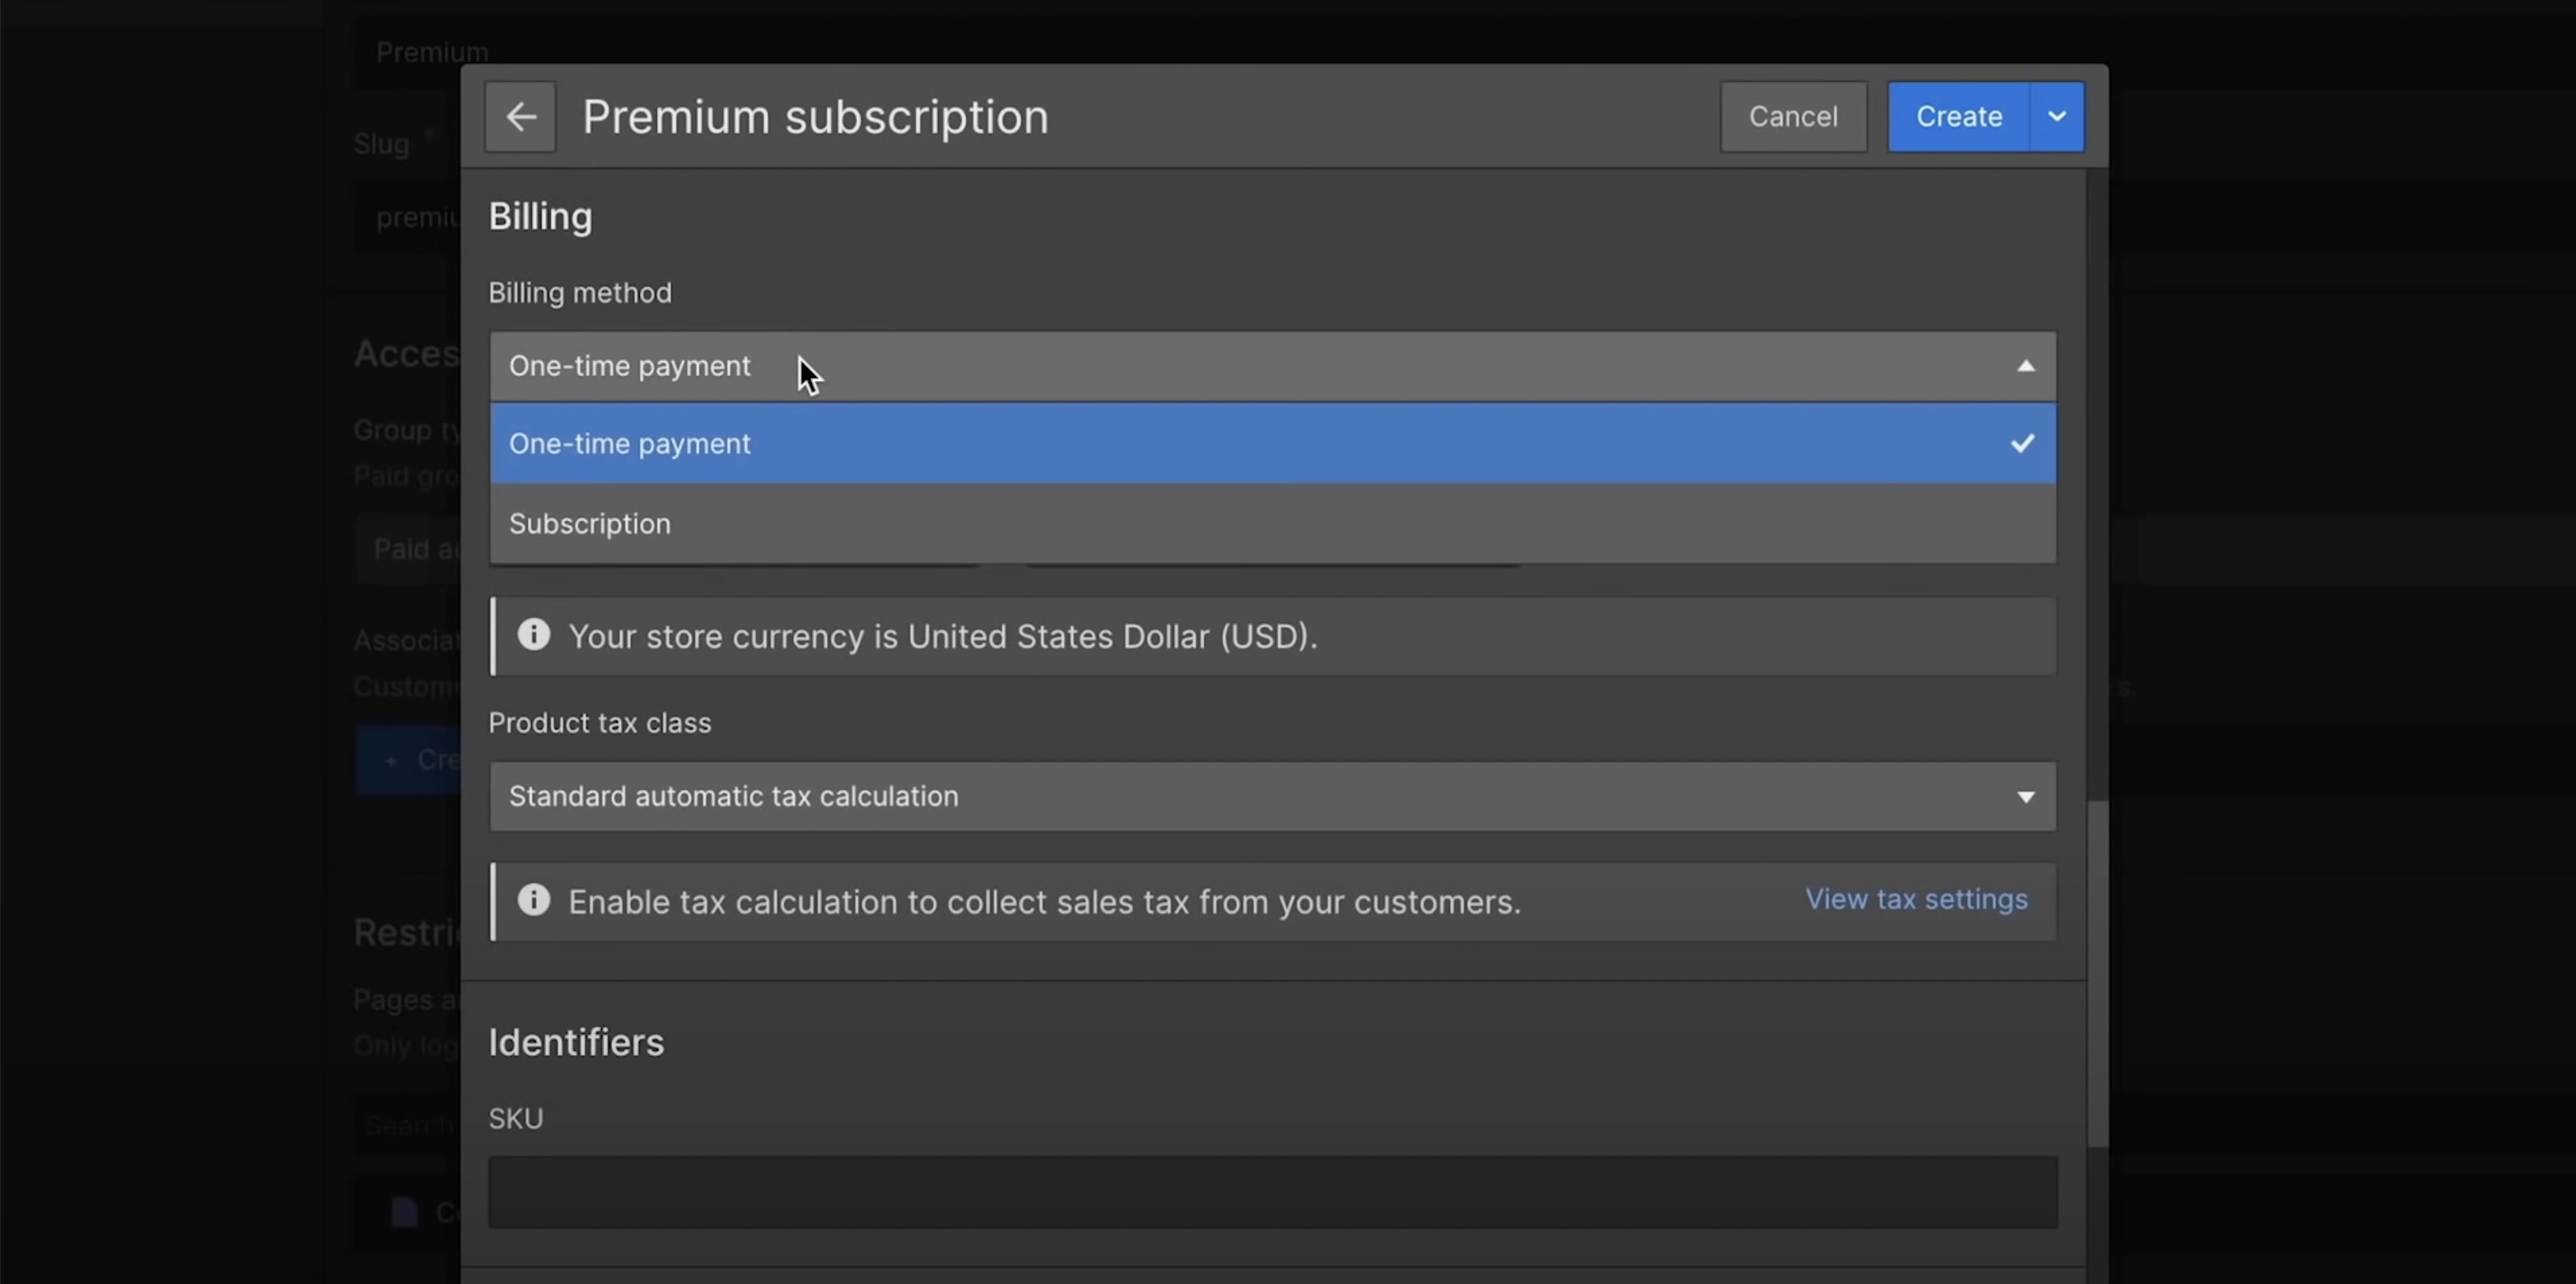Screen dimensions: 2576x1284
Task: Collapse the Billing method dropdown arrow
Action: tap(2025, 366)
